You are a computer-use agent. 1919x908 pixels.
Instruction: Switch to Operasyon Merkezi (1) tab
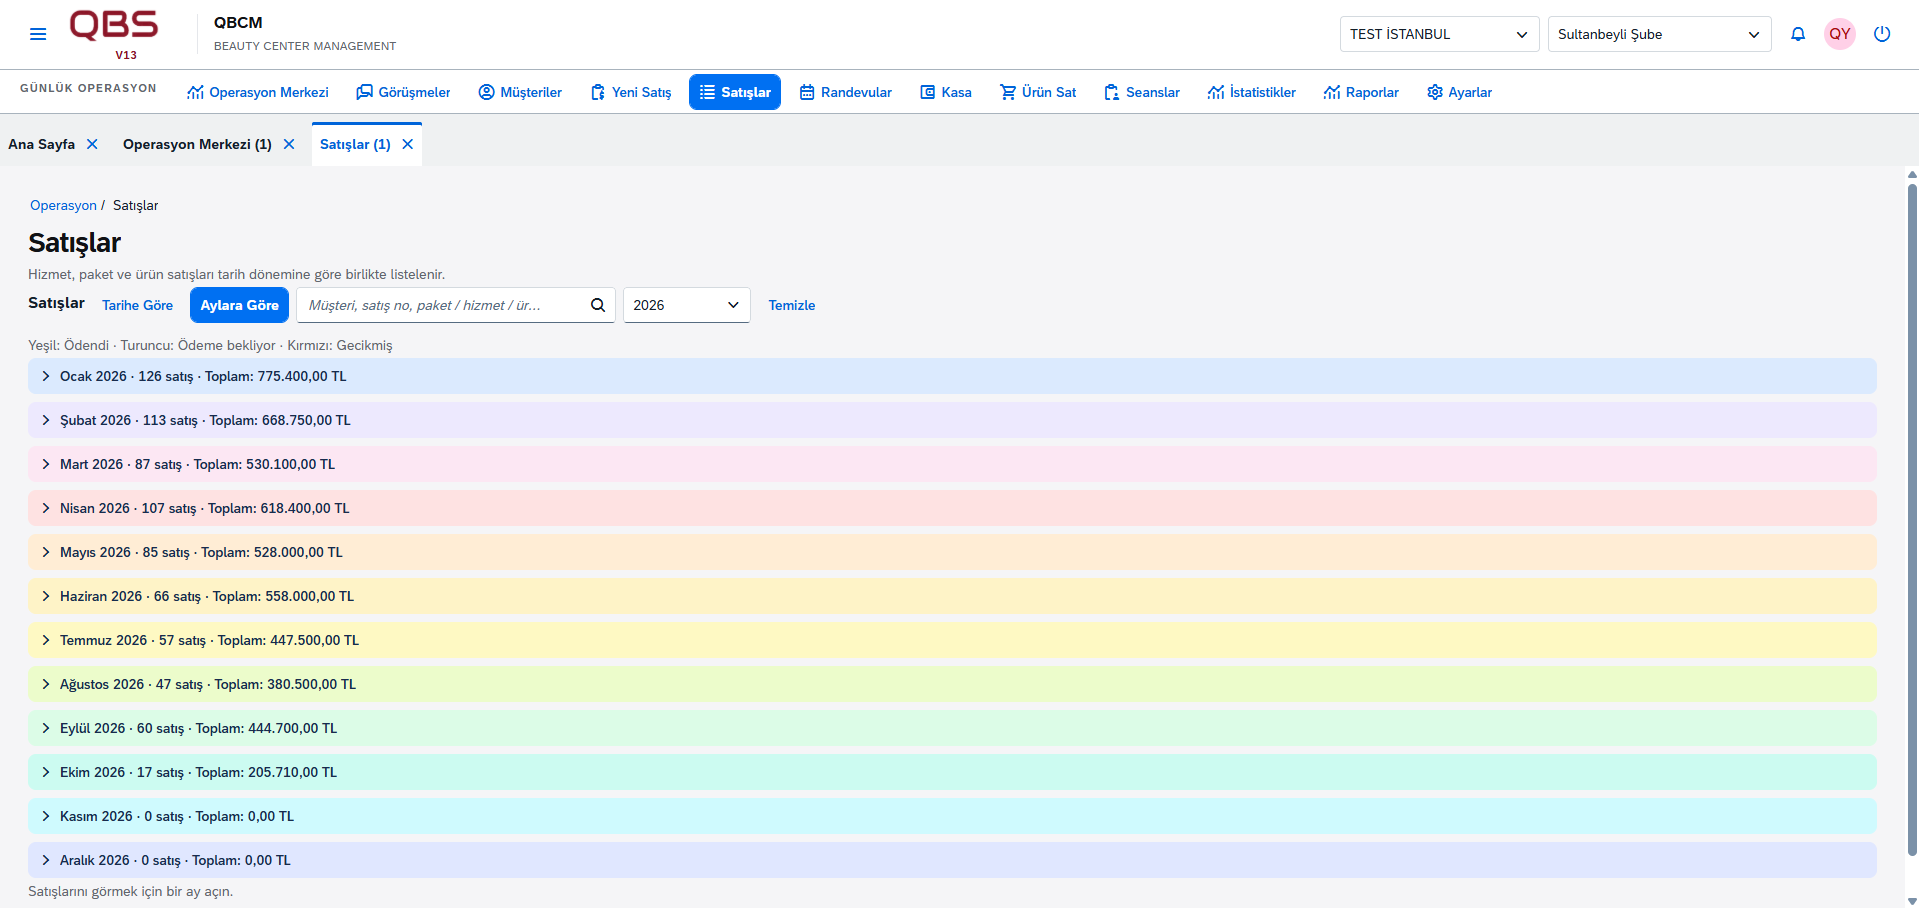pyautogui.click(x=197, y=144)
